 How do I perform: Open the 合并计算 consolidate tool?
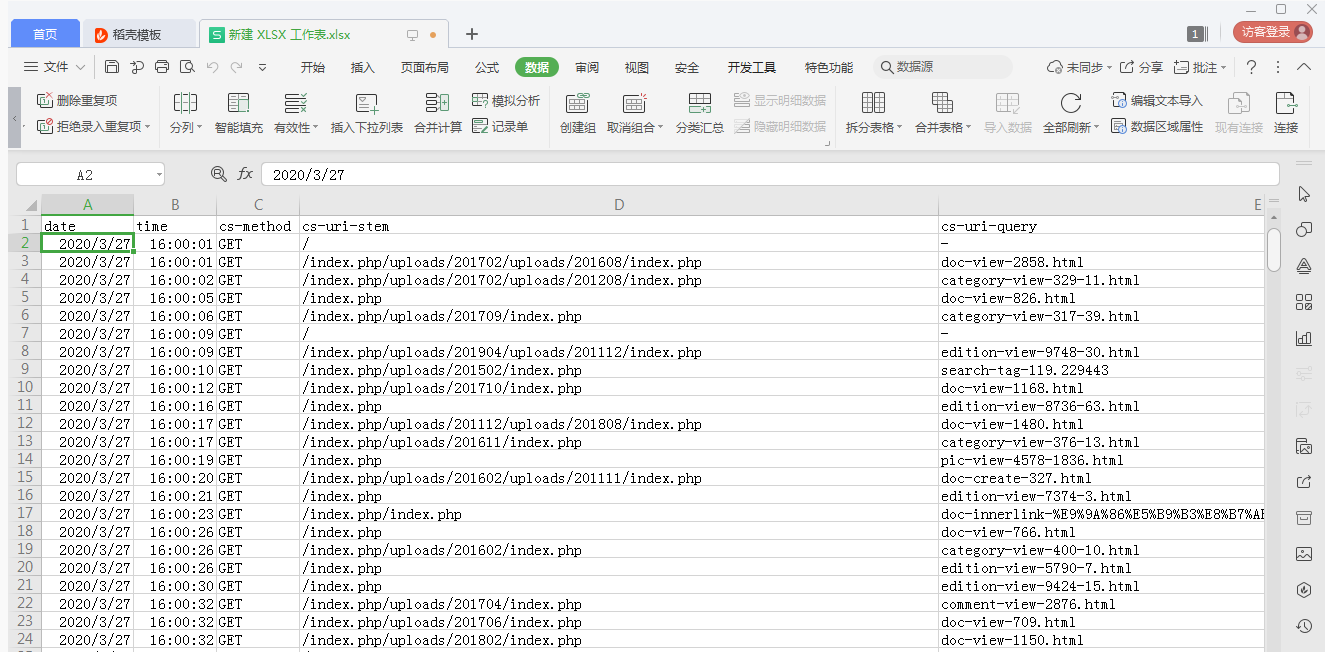tap(437, 103)
